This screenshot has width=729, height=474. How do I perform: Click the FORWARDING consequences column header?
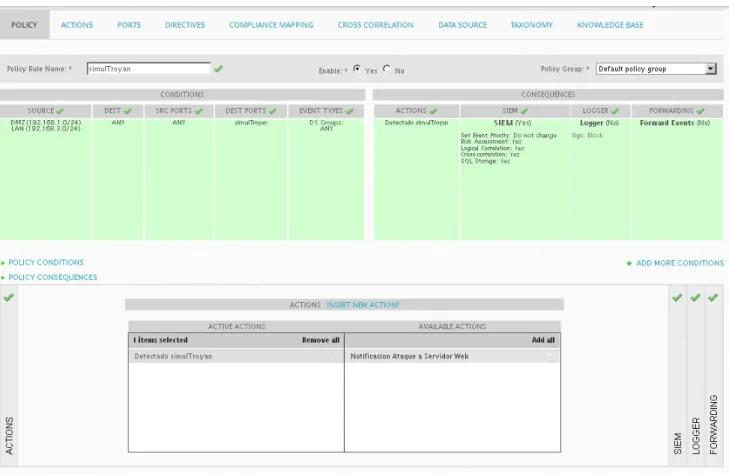pyautogui.click(x=677, y=111)
